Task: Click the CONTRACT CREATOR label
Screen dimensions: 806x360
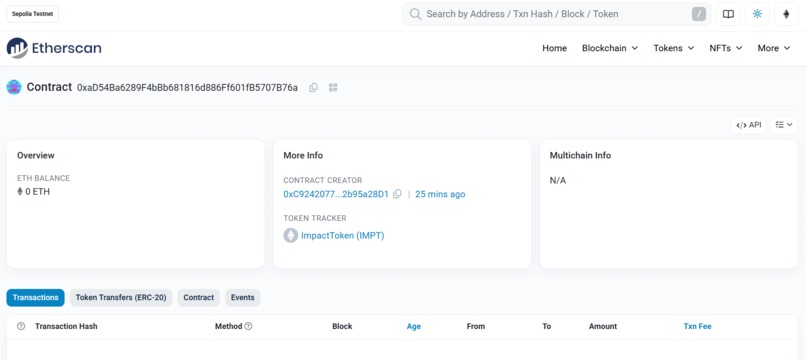Action: (x=323, y=181)
